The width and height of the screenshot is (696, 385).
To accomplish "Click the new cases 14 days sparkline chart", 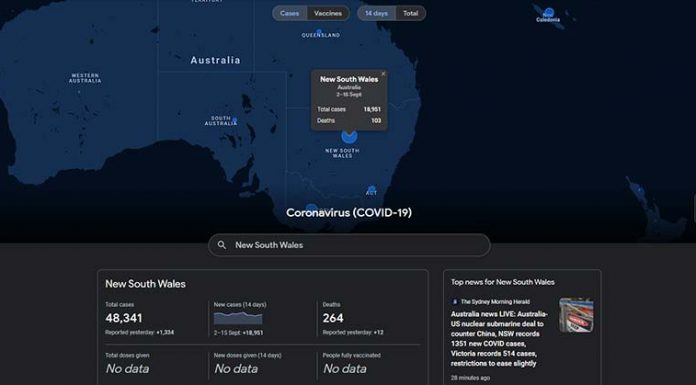I will 238,318.
